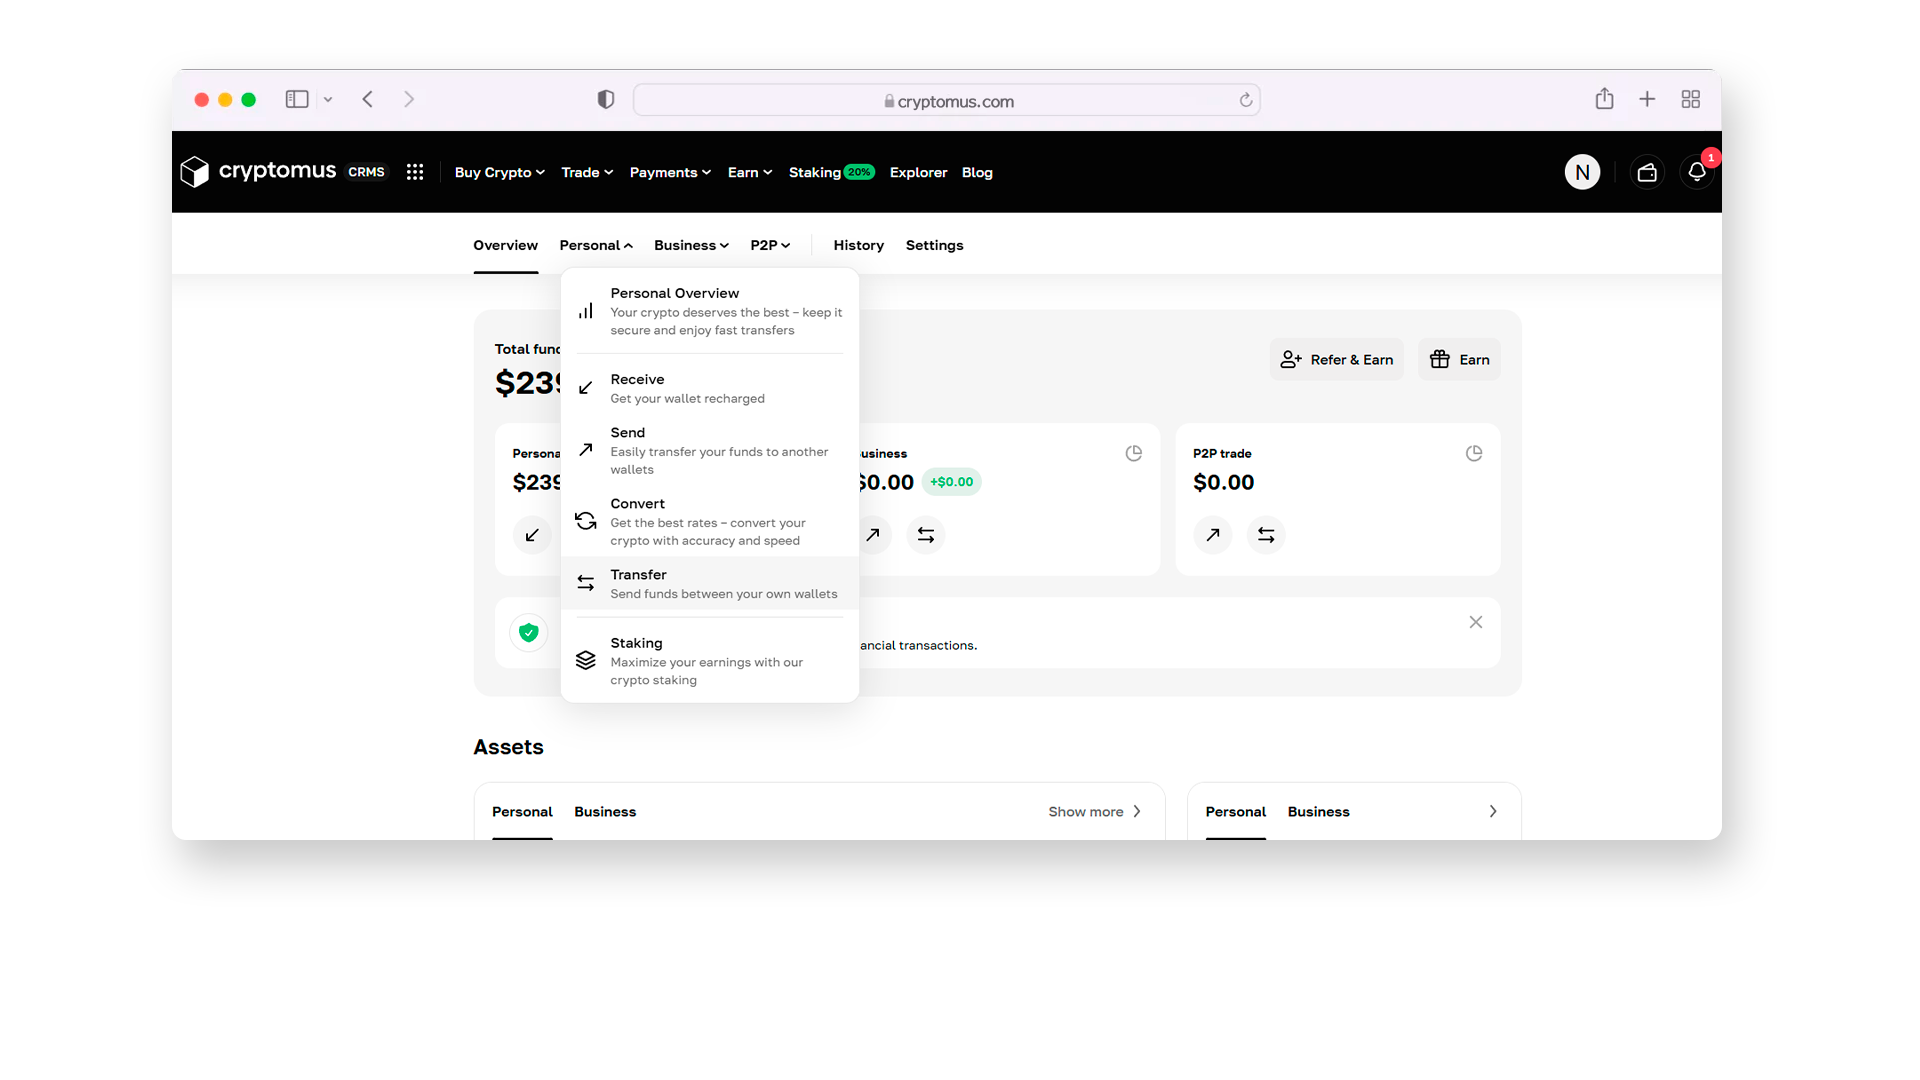Click the Safari share icon

pos(1604,98)
